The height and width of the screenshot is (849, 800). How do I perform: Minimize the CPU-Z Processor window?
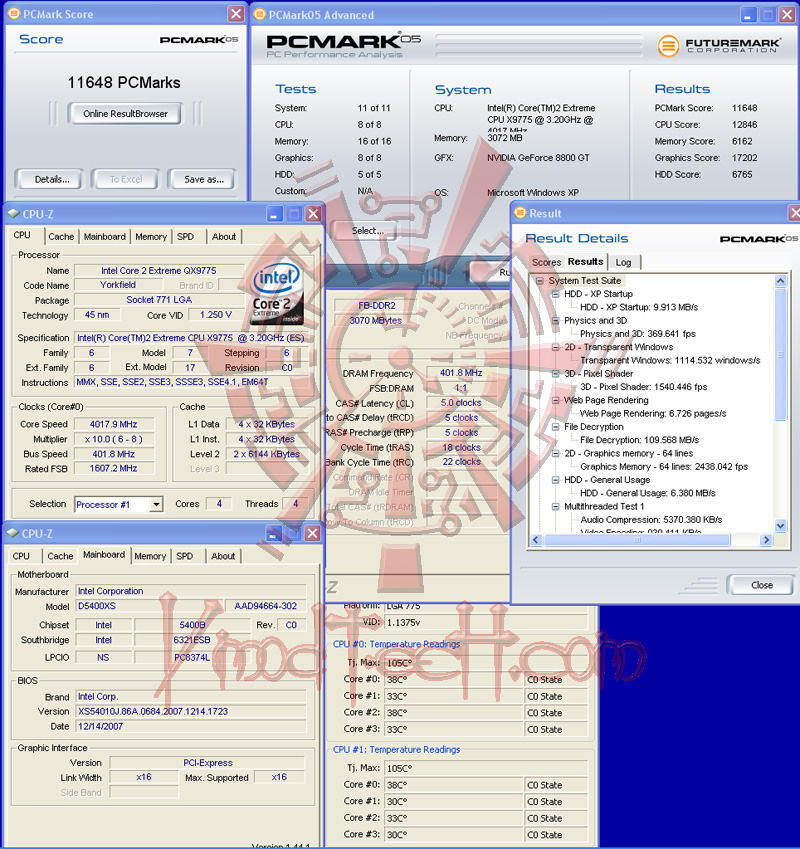(274, 214)
